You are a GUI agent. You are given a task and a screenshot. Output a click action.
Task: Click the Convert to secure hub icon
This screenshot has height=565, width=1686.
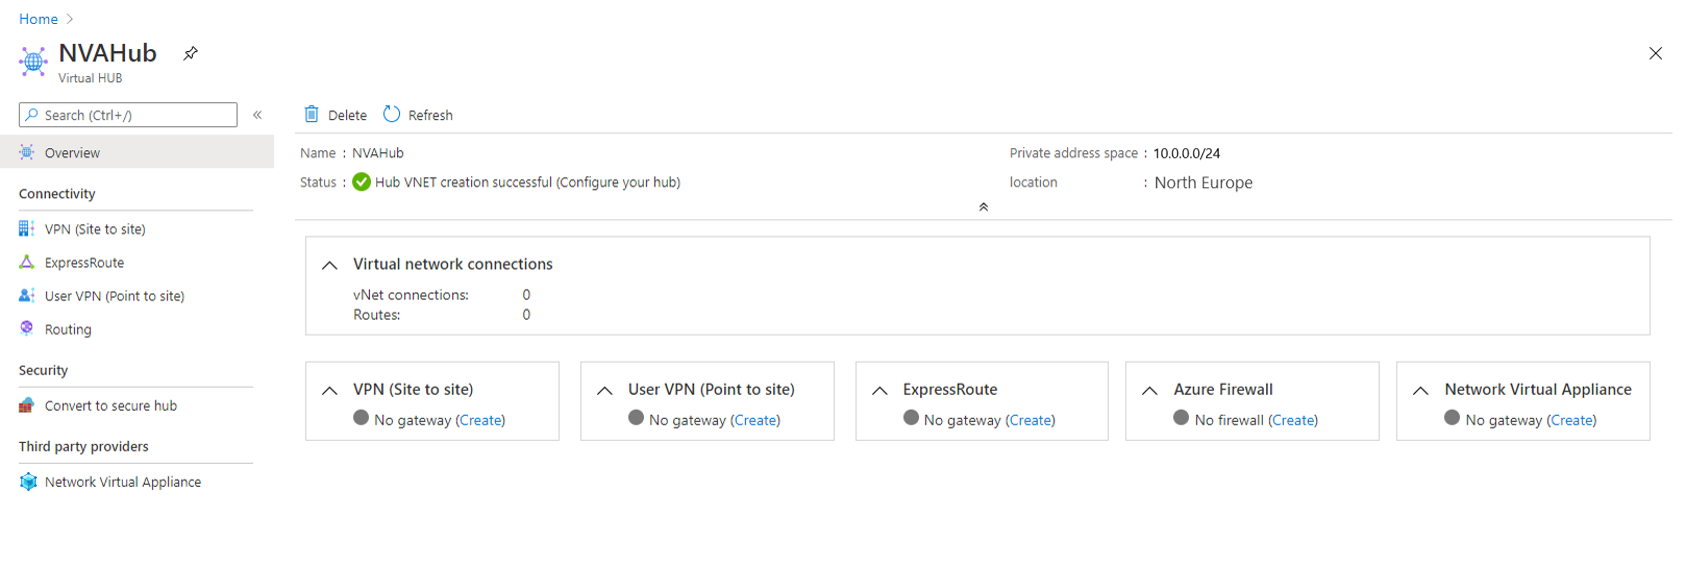pos(27,405)
